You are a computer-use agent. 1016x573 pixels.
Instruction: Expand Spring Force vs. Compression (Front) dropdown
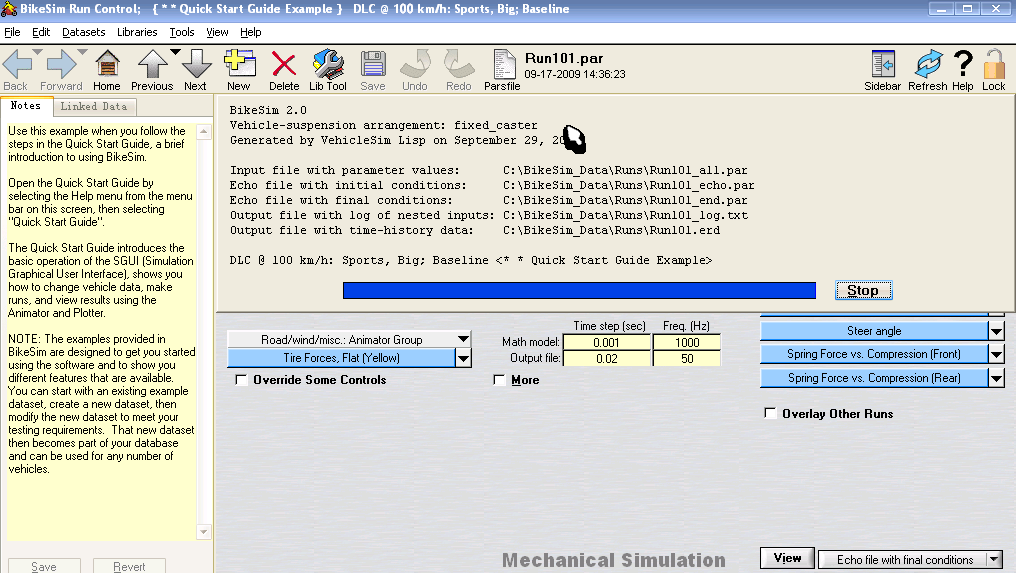pyautogui.click(x=997, y=354)
